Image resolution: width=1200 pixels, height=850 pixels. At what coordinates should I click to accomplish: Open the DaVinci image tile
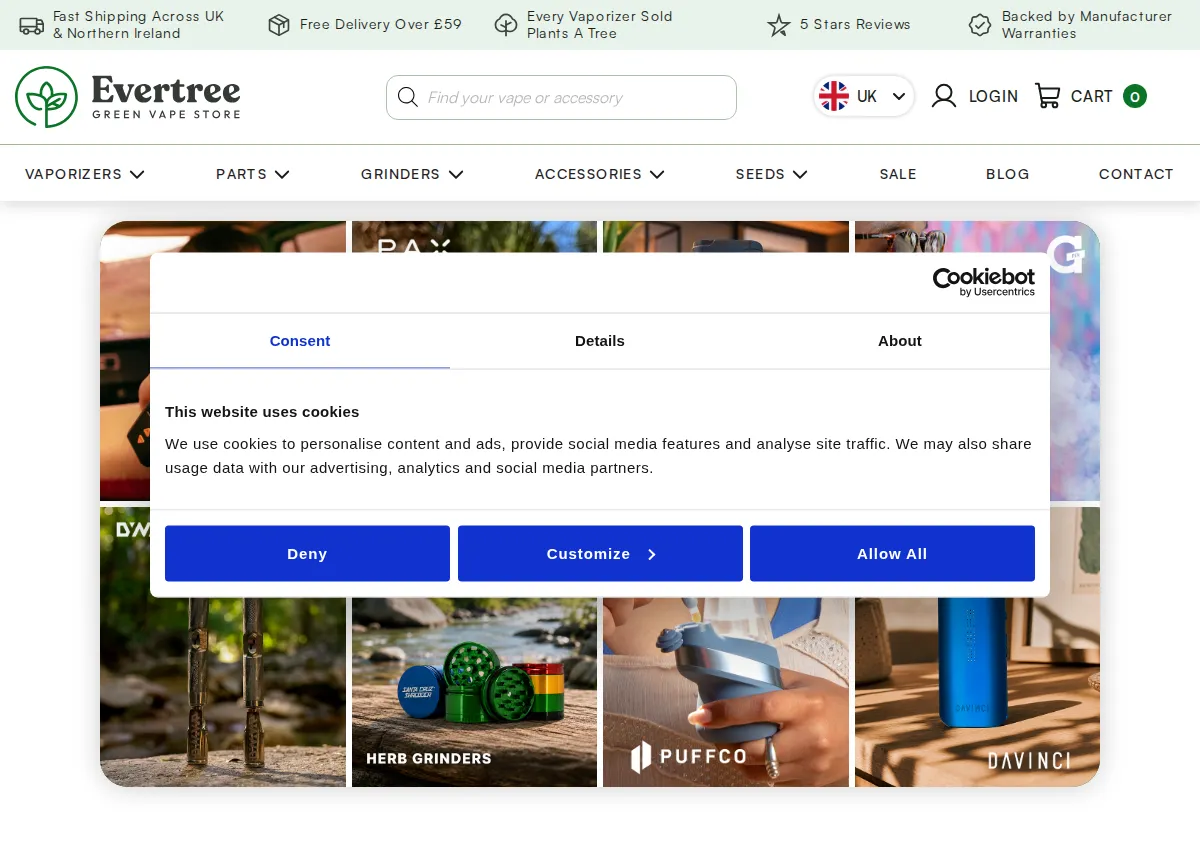[x=977, y=692]
